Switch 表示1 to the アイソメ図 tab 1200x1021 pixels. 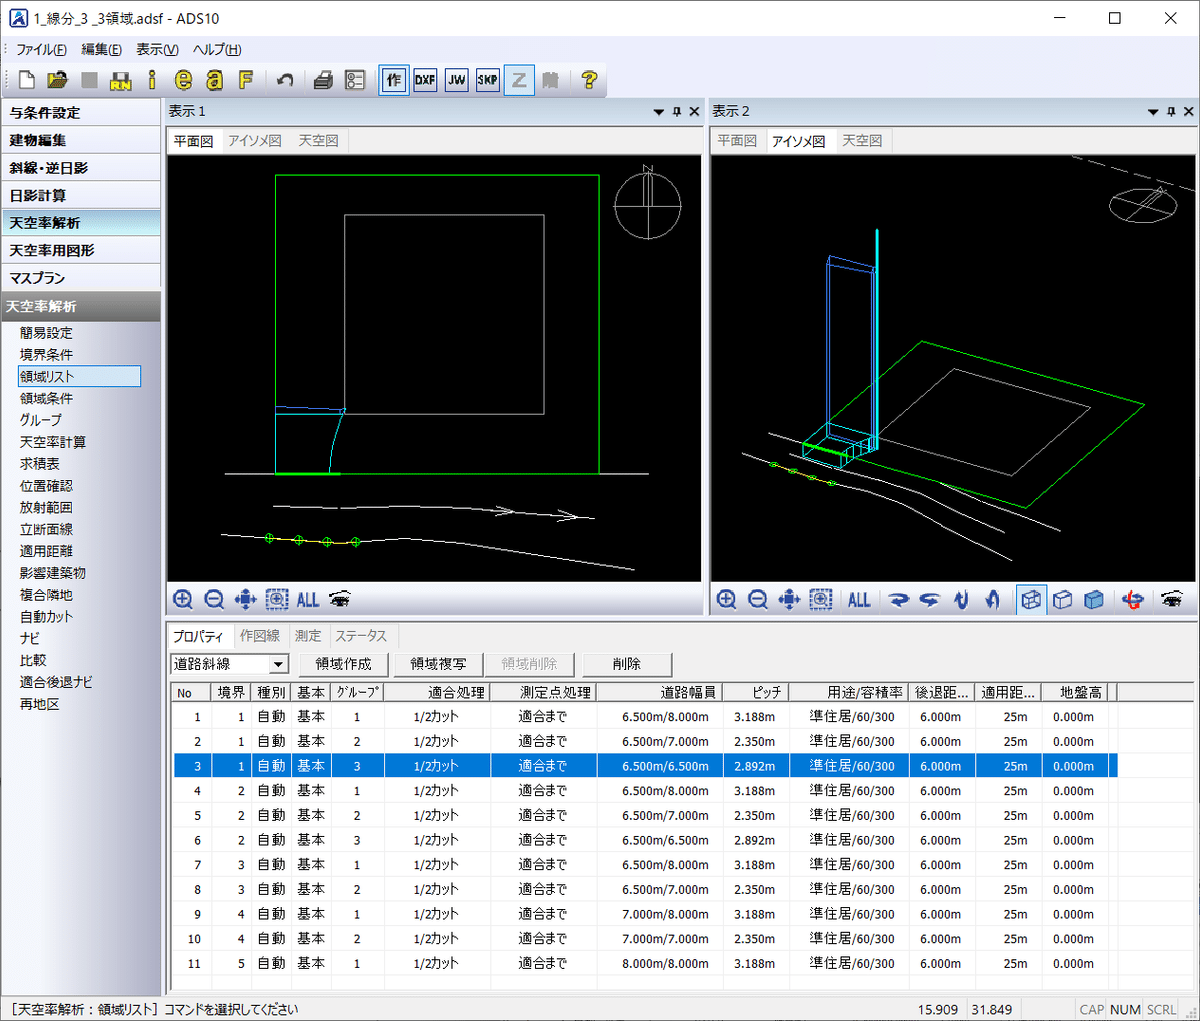(x=255, y=141)
